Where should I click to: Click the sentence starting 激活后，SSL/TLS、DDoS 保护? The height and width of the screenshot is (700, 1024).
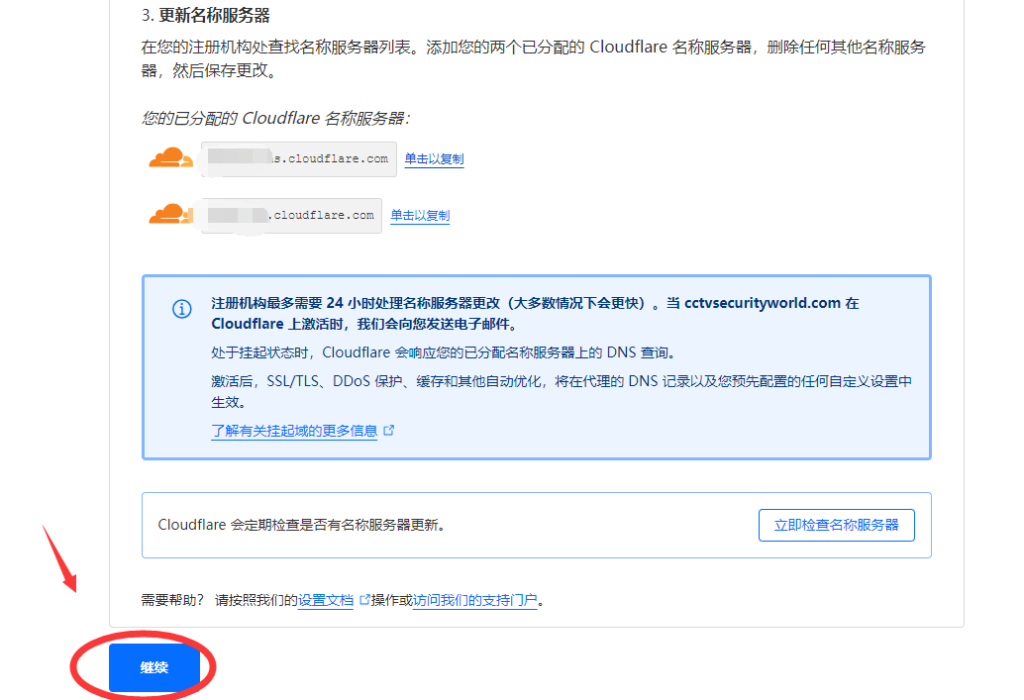[562, 392]
